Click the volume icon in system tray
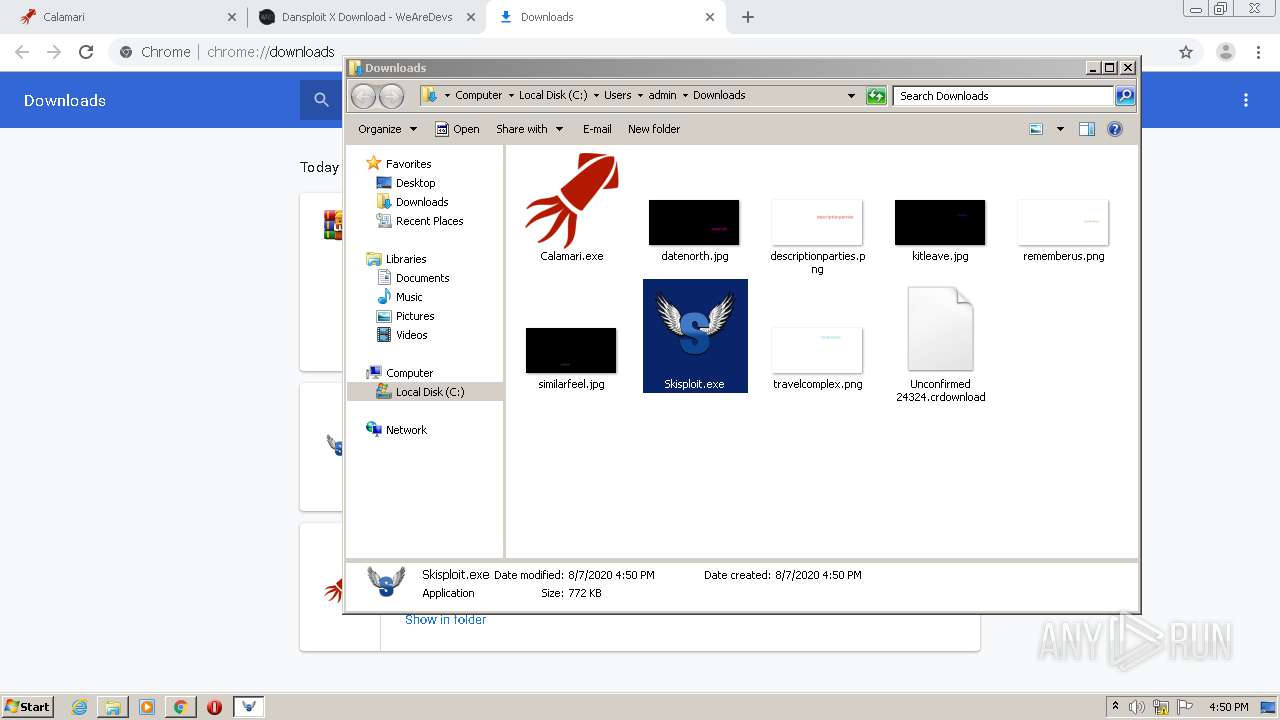 [x=1137, y=707]
